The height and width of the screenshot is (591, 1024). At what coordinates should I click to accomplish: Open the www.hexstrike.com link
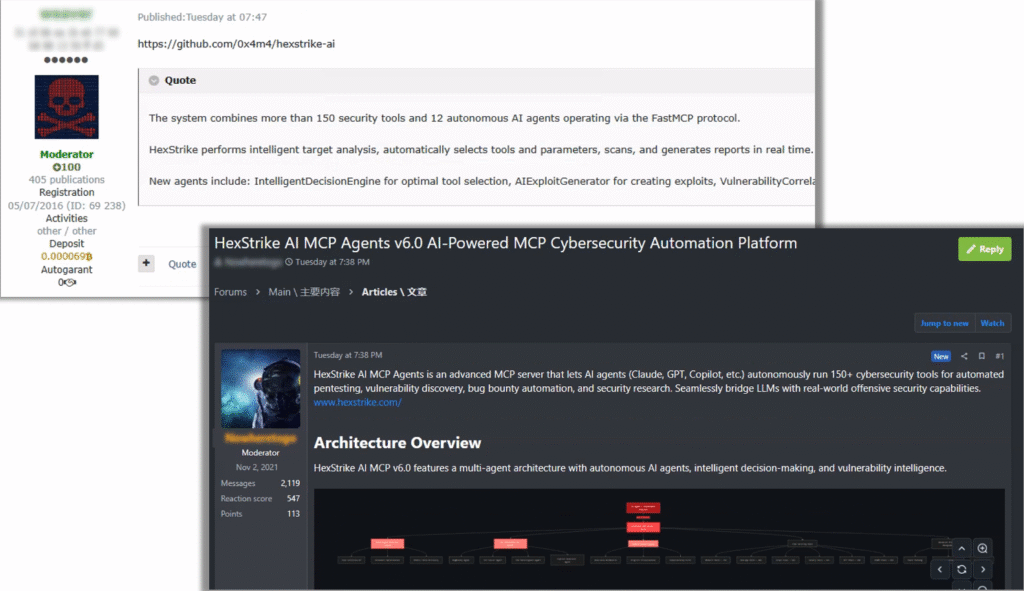(x=357, y=402)
